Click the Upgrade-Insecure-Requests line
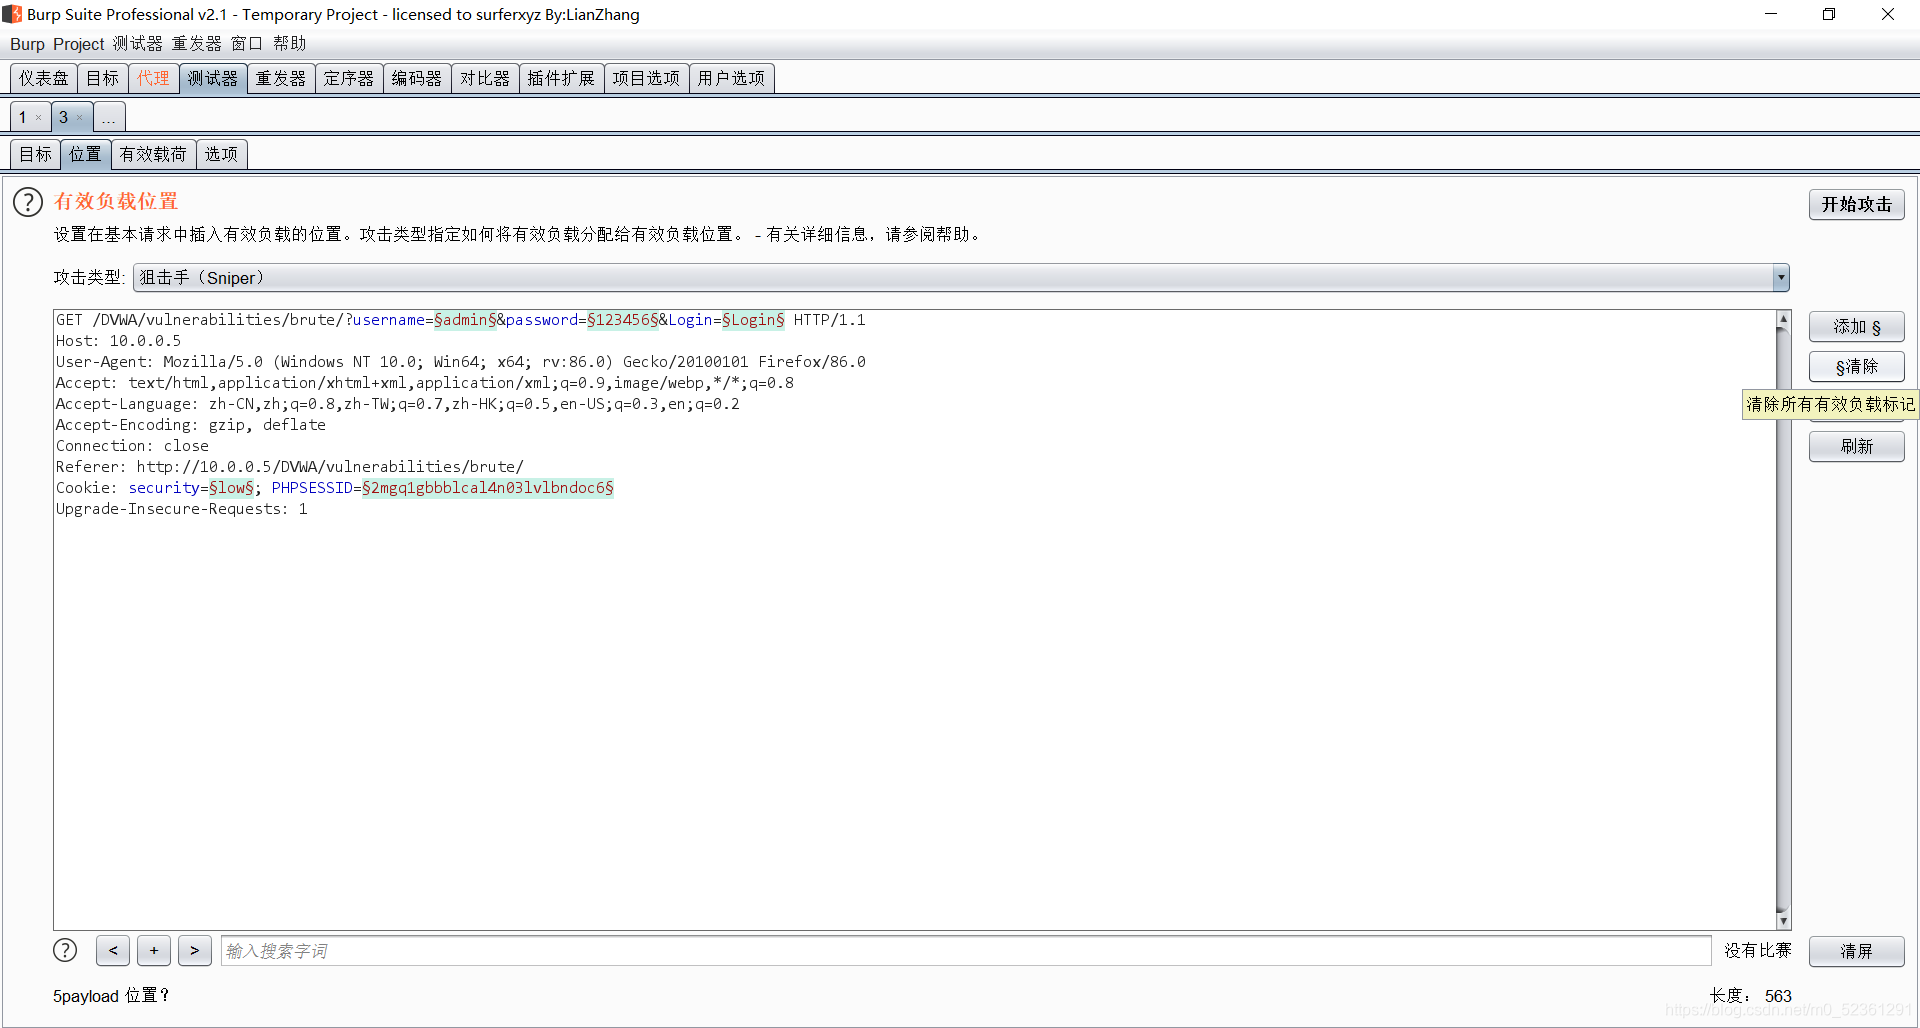This screenshot has height=1028, width=1920. pos(181,509)
